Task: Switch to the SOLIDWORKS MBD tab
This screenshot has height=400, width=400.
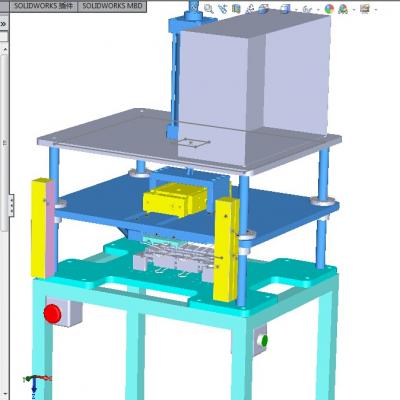Action: coord(112,6)
